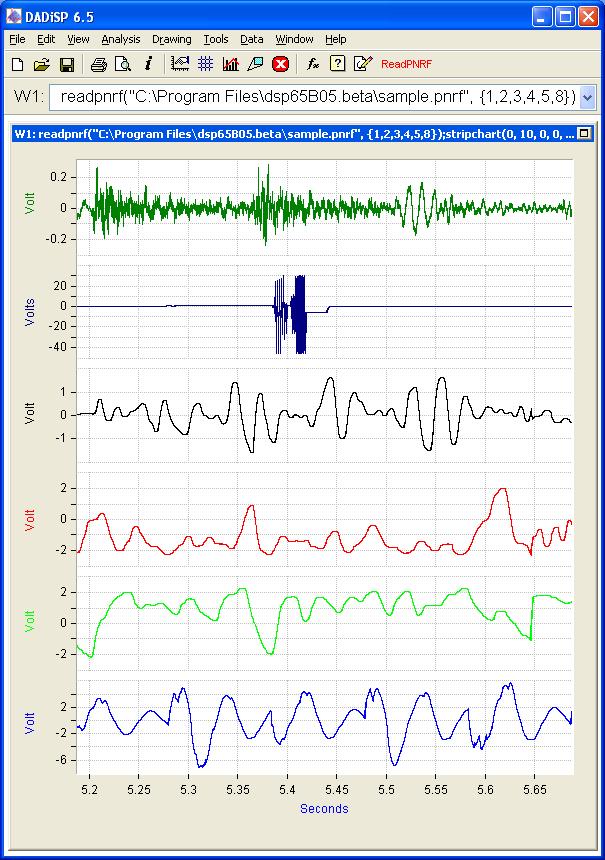
Task: Click the W1: label beside formula field
Action: pos(29,97)
